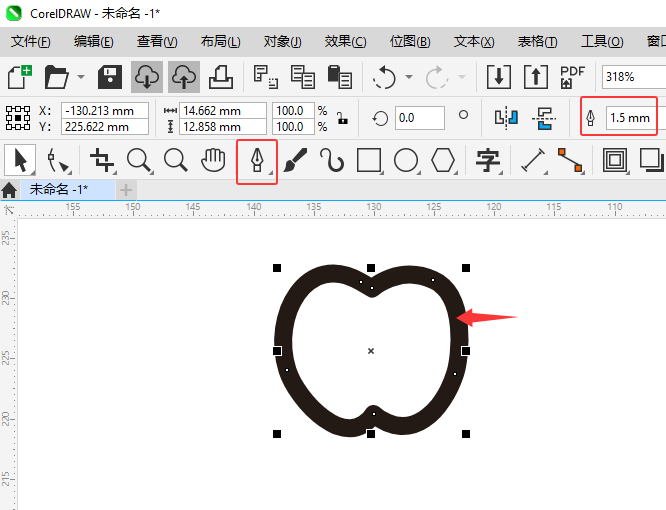
Task: Select the second magnifier tool
Action: pos(176,160)
